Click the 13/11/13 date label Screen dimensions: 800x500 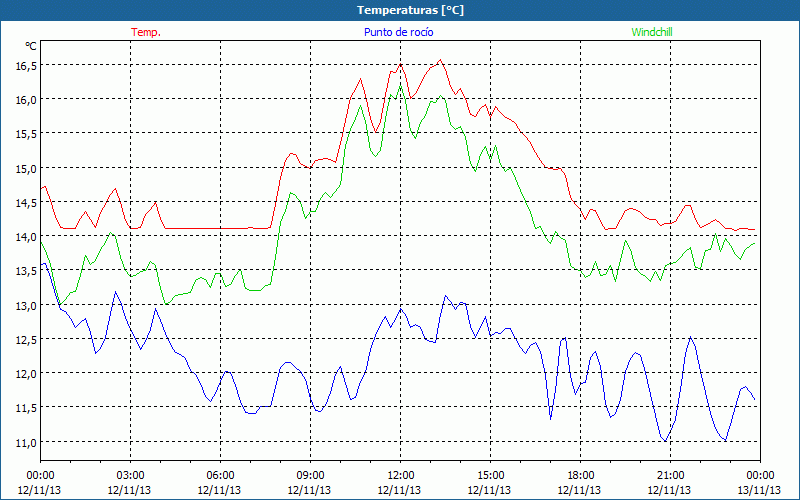pyautogui.click(x=759, y=490)
